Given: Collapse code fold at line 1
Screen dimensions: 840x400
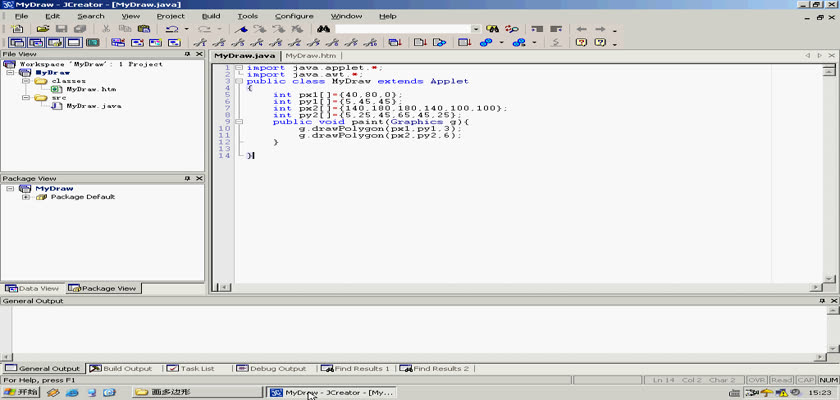Looking at the screenshot, I should [239, 68].
